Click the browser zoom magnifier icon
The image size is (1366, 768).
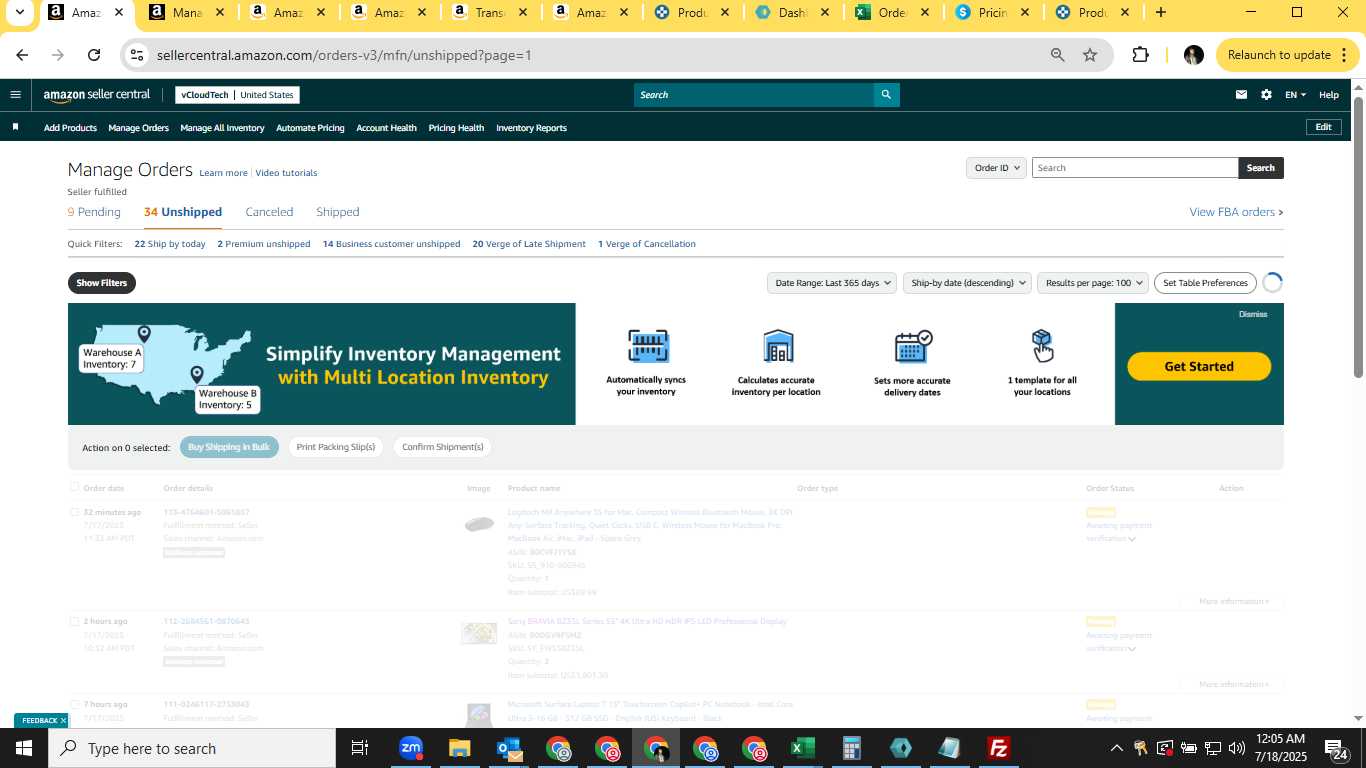[x=1057, y=55]
